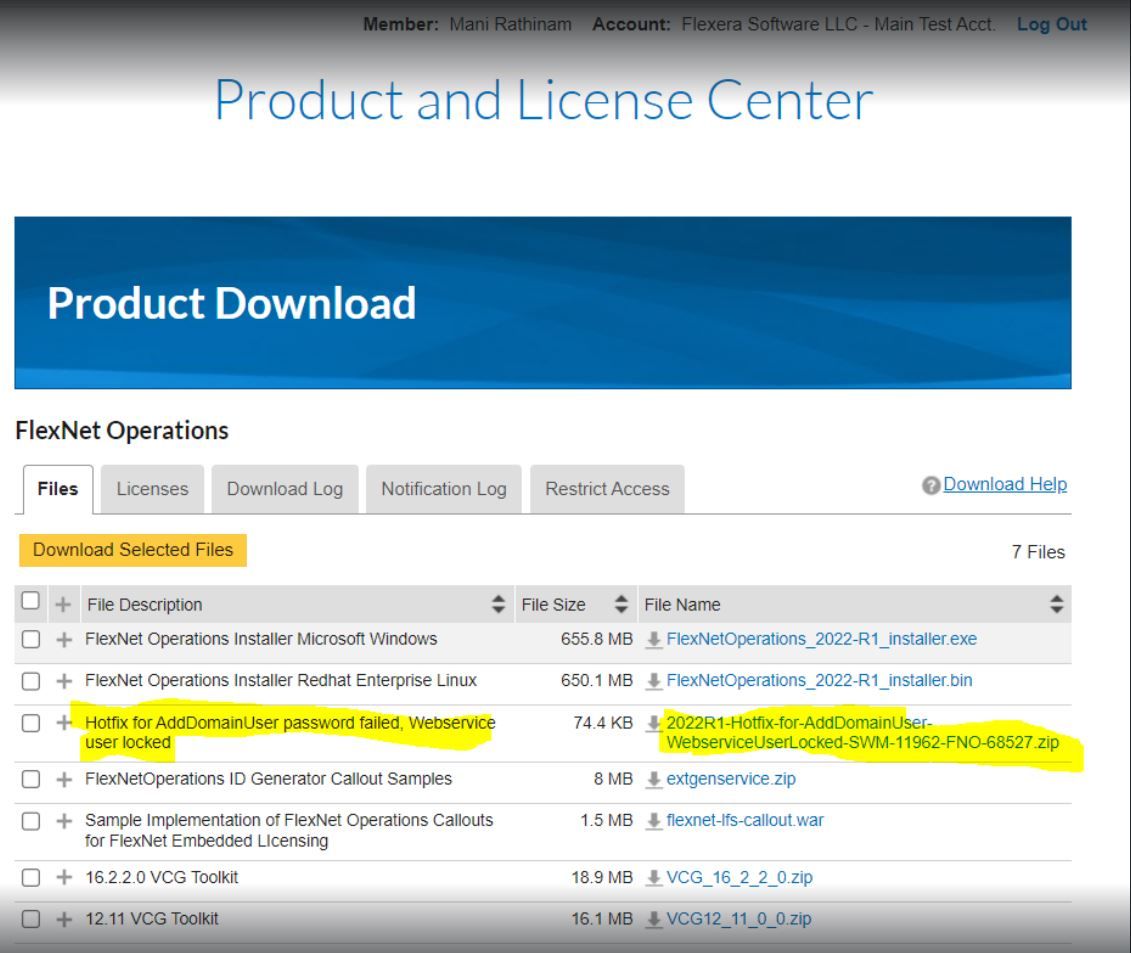
Task: Click the Log Out link
Action: click(x=1051, y=24)
